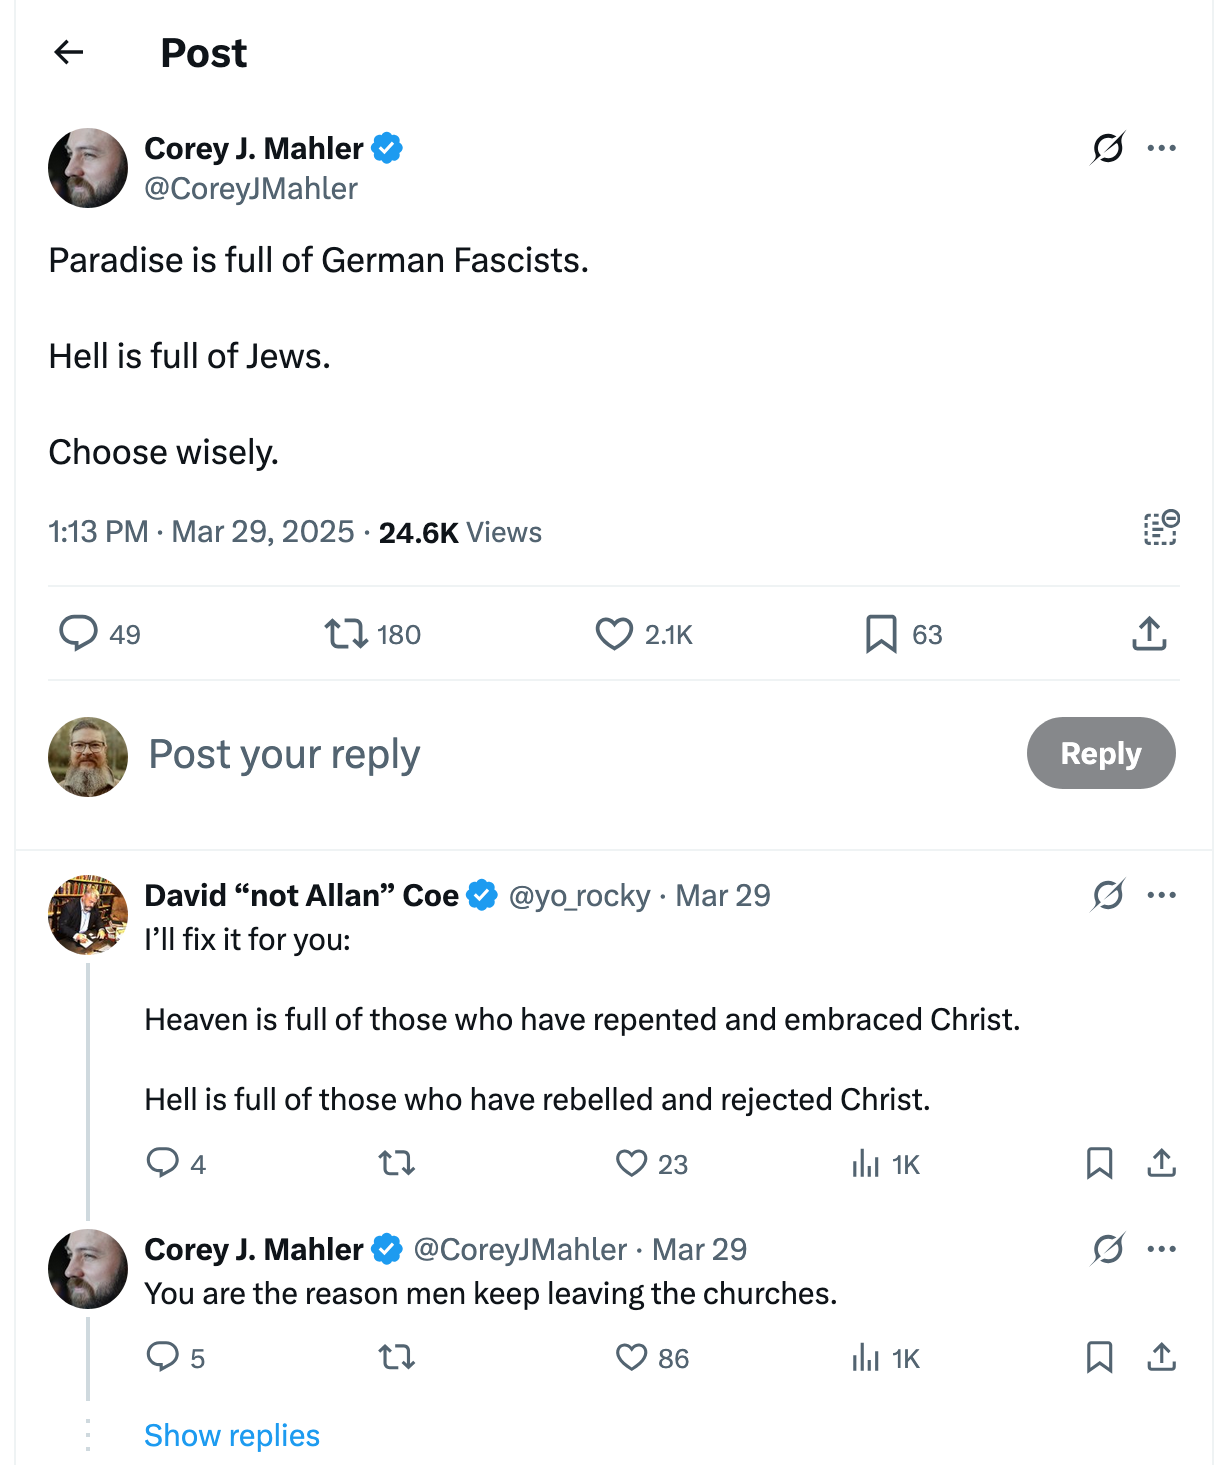Screen dimensions: 1230x1465
Task: Open David Coe's profile avatar
Action: [88, 915]
